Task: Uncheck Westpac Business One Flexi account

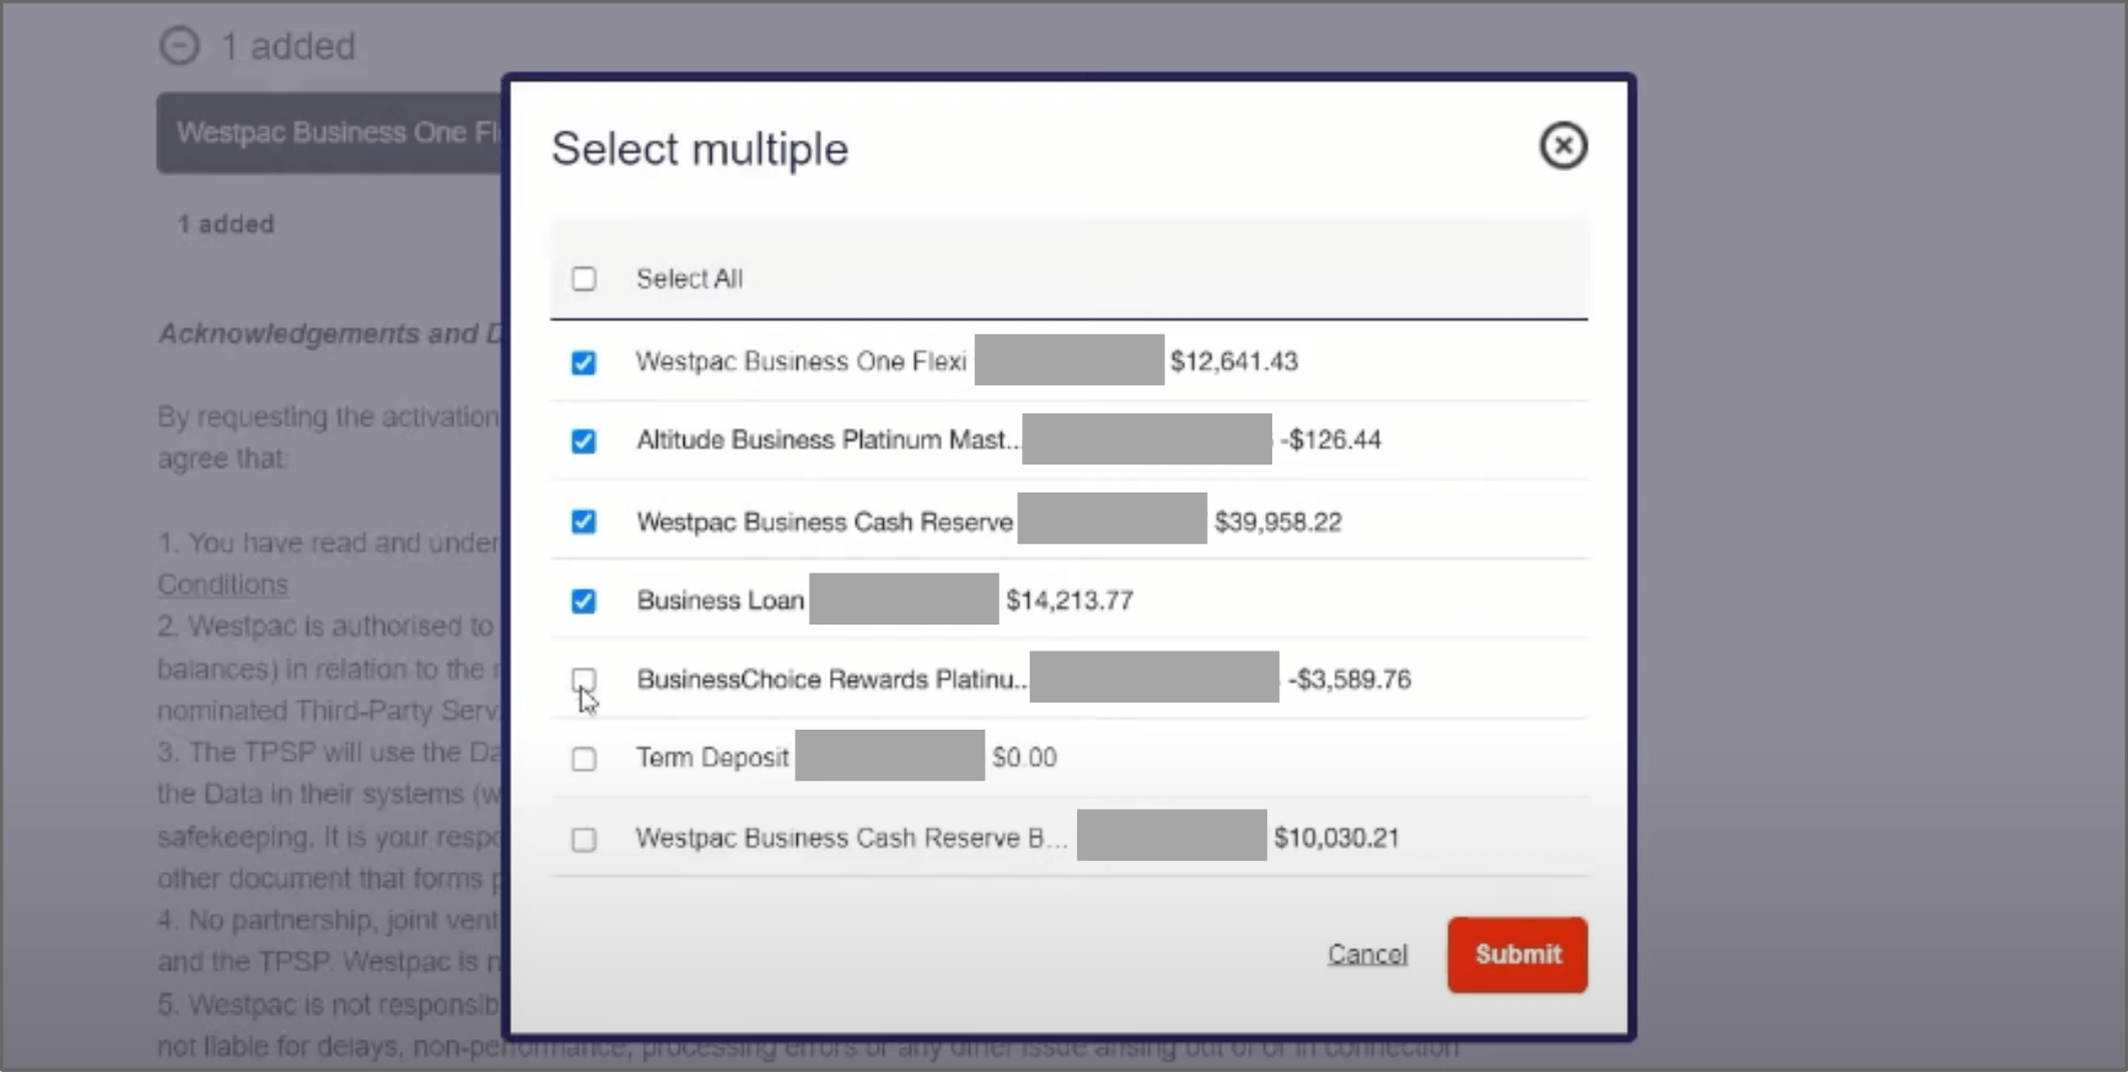Action: pos(584,362)
